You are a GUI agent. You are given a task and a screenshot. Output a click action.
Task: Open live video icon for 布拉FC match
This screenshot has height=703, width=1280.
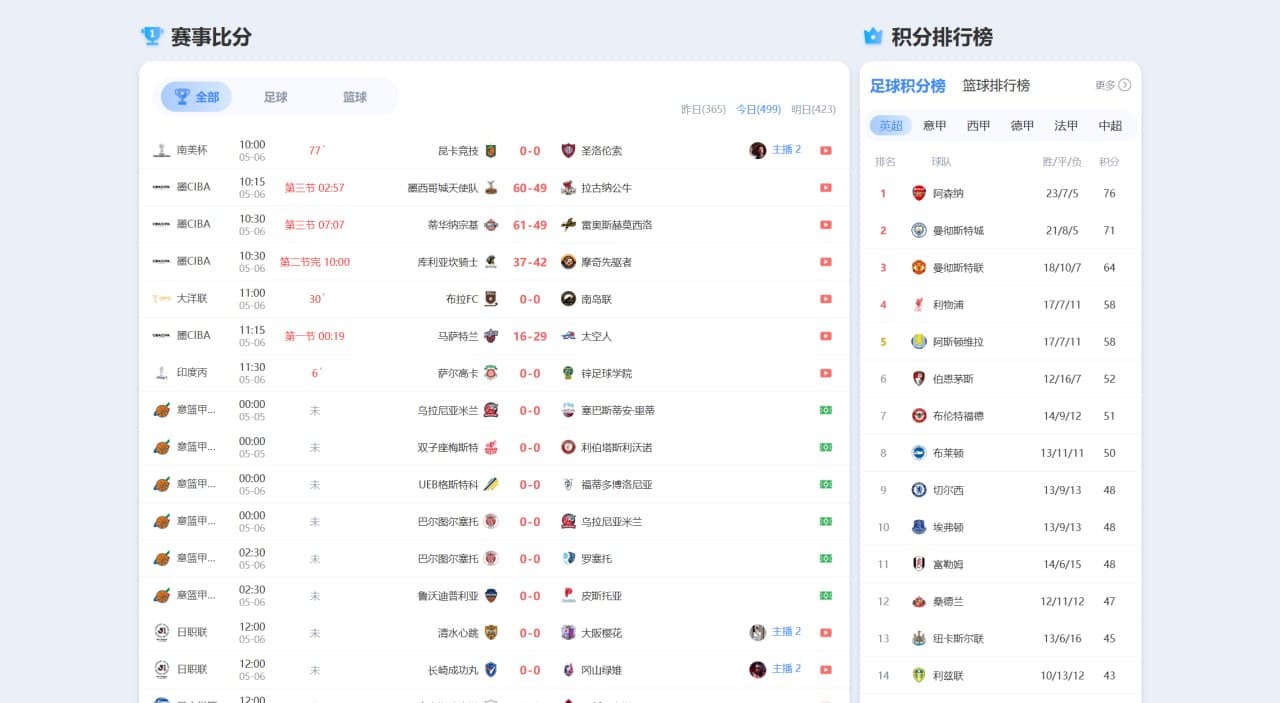click(x=826, y=299)
